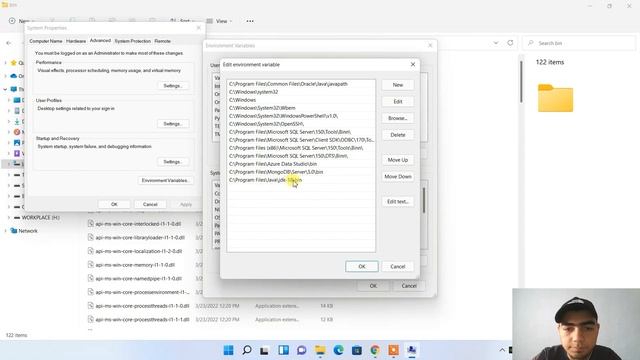The height and width of the screenshot is (360, 640).
Task: Select the WORKPLACE (H:) drive
Action: tap(40, 218)
